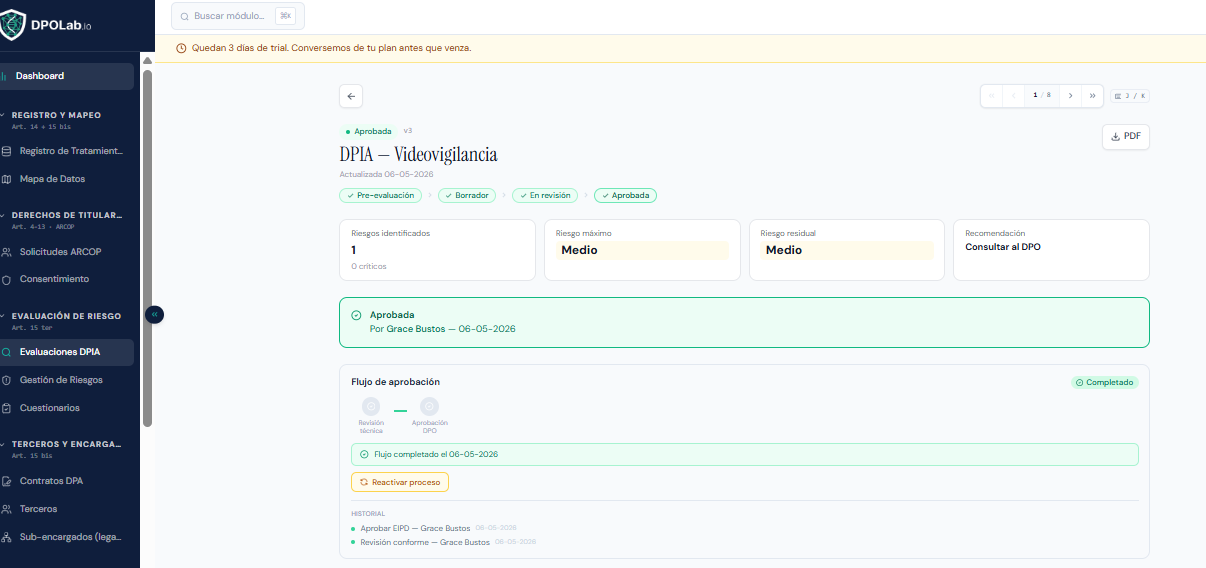Select the Borrador stage pill

pyautogui.click(x=467, y=196)
